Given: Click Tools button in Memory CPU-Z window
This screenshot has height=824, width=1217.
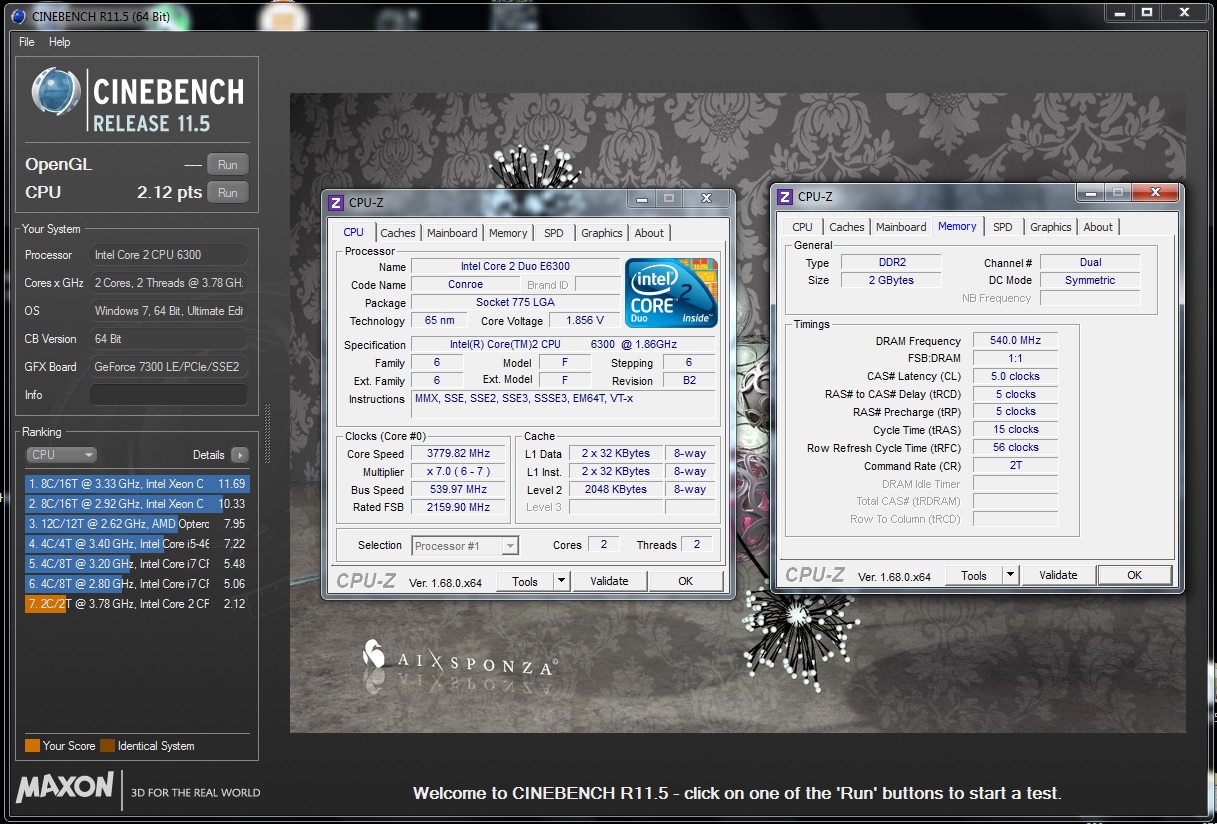Looking at the screenshot, I should coord(975,575).
